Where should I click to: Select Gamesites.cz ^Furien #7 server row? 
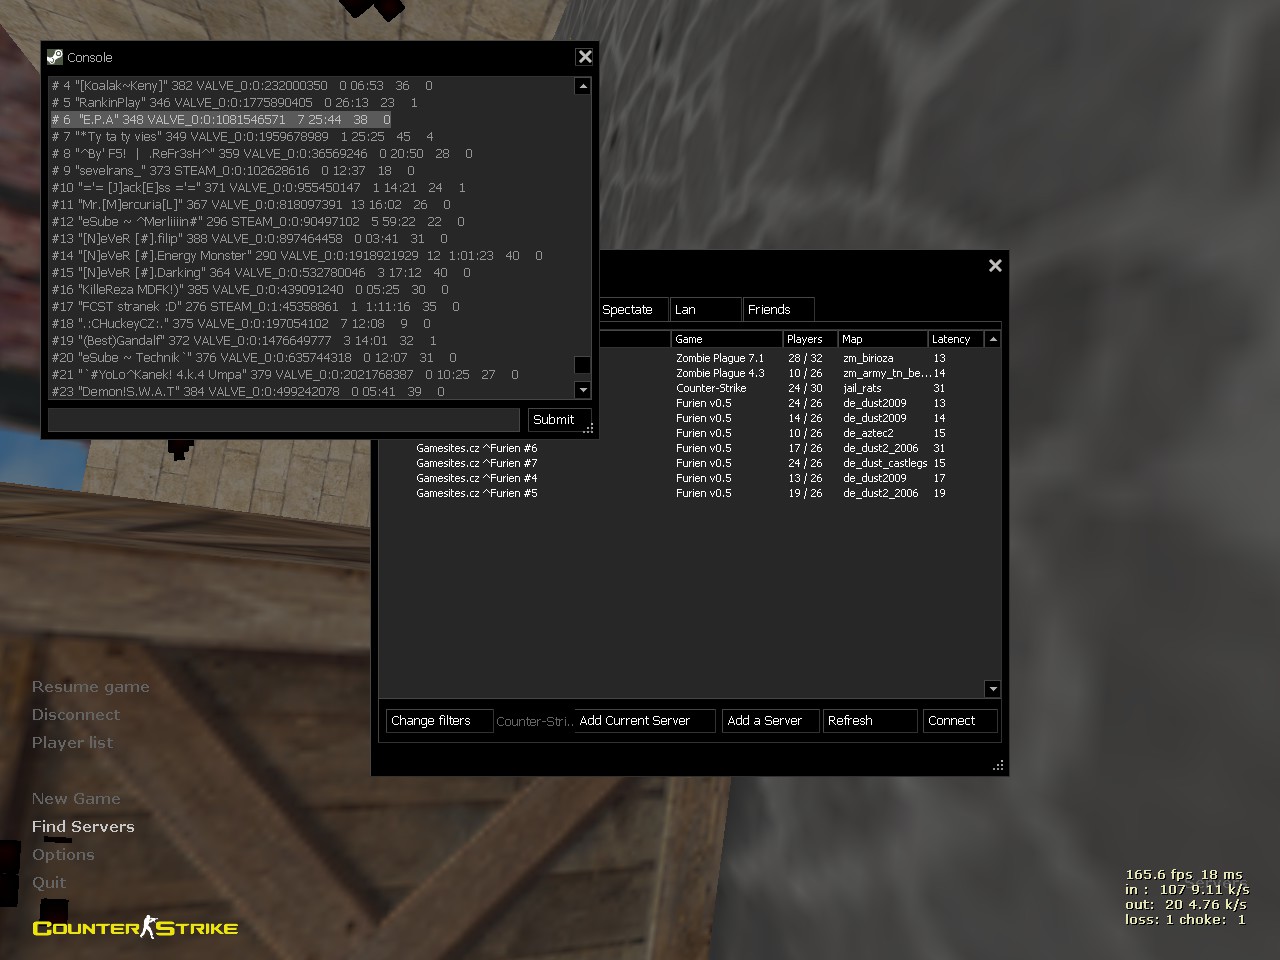[x=476, y=463]
